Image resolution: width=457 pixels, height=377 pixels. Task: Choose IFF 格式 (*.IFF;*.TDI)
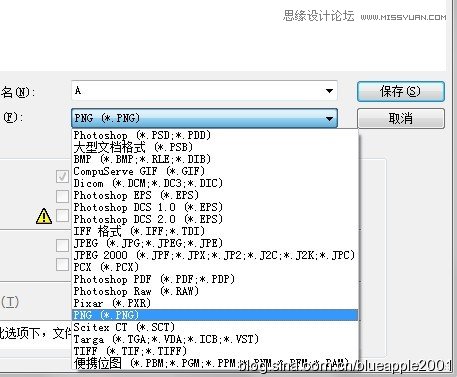click(215, 231)
